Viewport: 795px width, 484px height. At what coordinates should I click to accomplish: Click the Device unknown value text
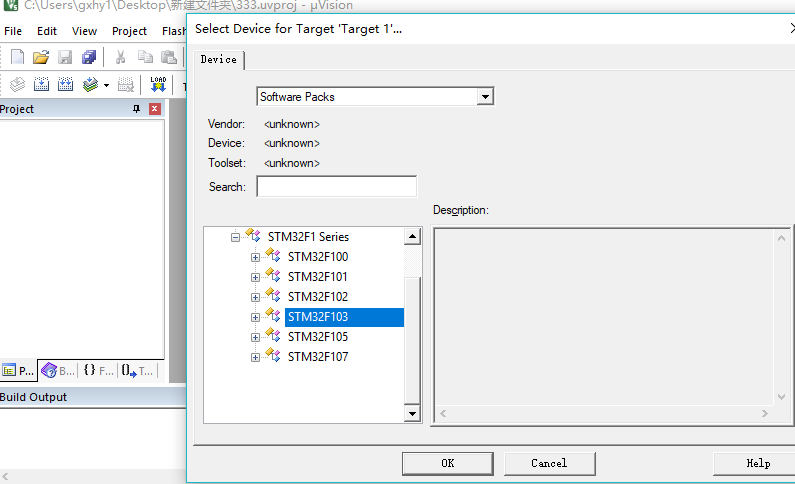click(x=292, y=143)
